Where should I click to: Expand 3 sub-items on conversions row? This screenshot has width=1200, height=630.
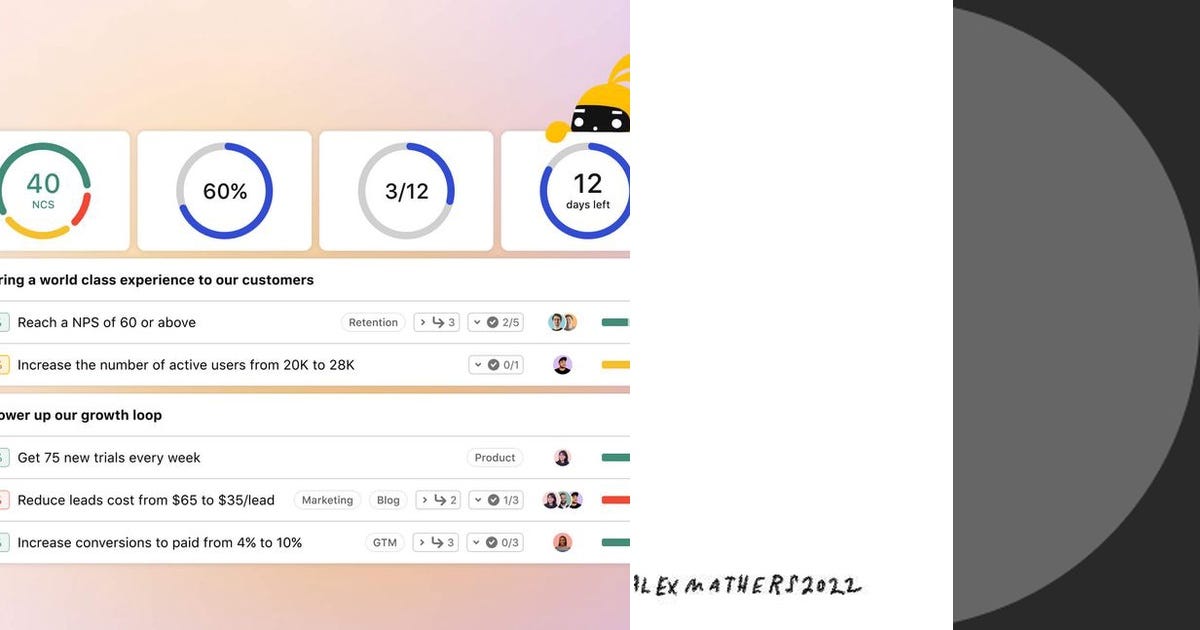(437, 542)
